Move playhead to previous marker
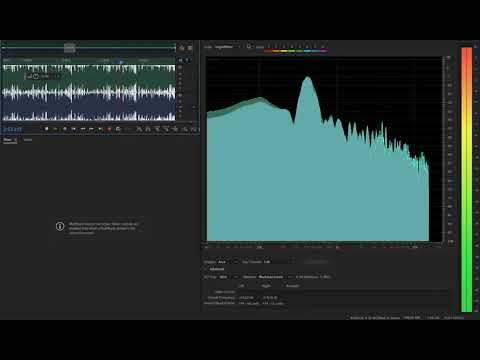The image size is (480, 360). pos(74,129)
